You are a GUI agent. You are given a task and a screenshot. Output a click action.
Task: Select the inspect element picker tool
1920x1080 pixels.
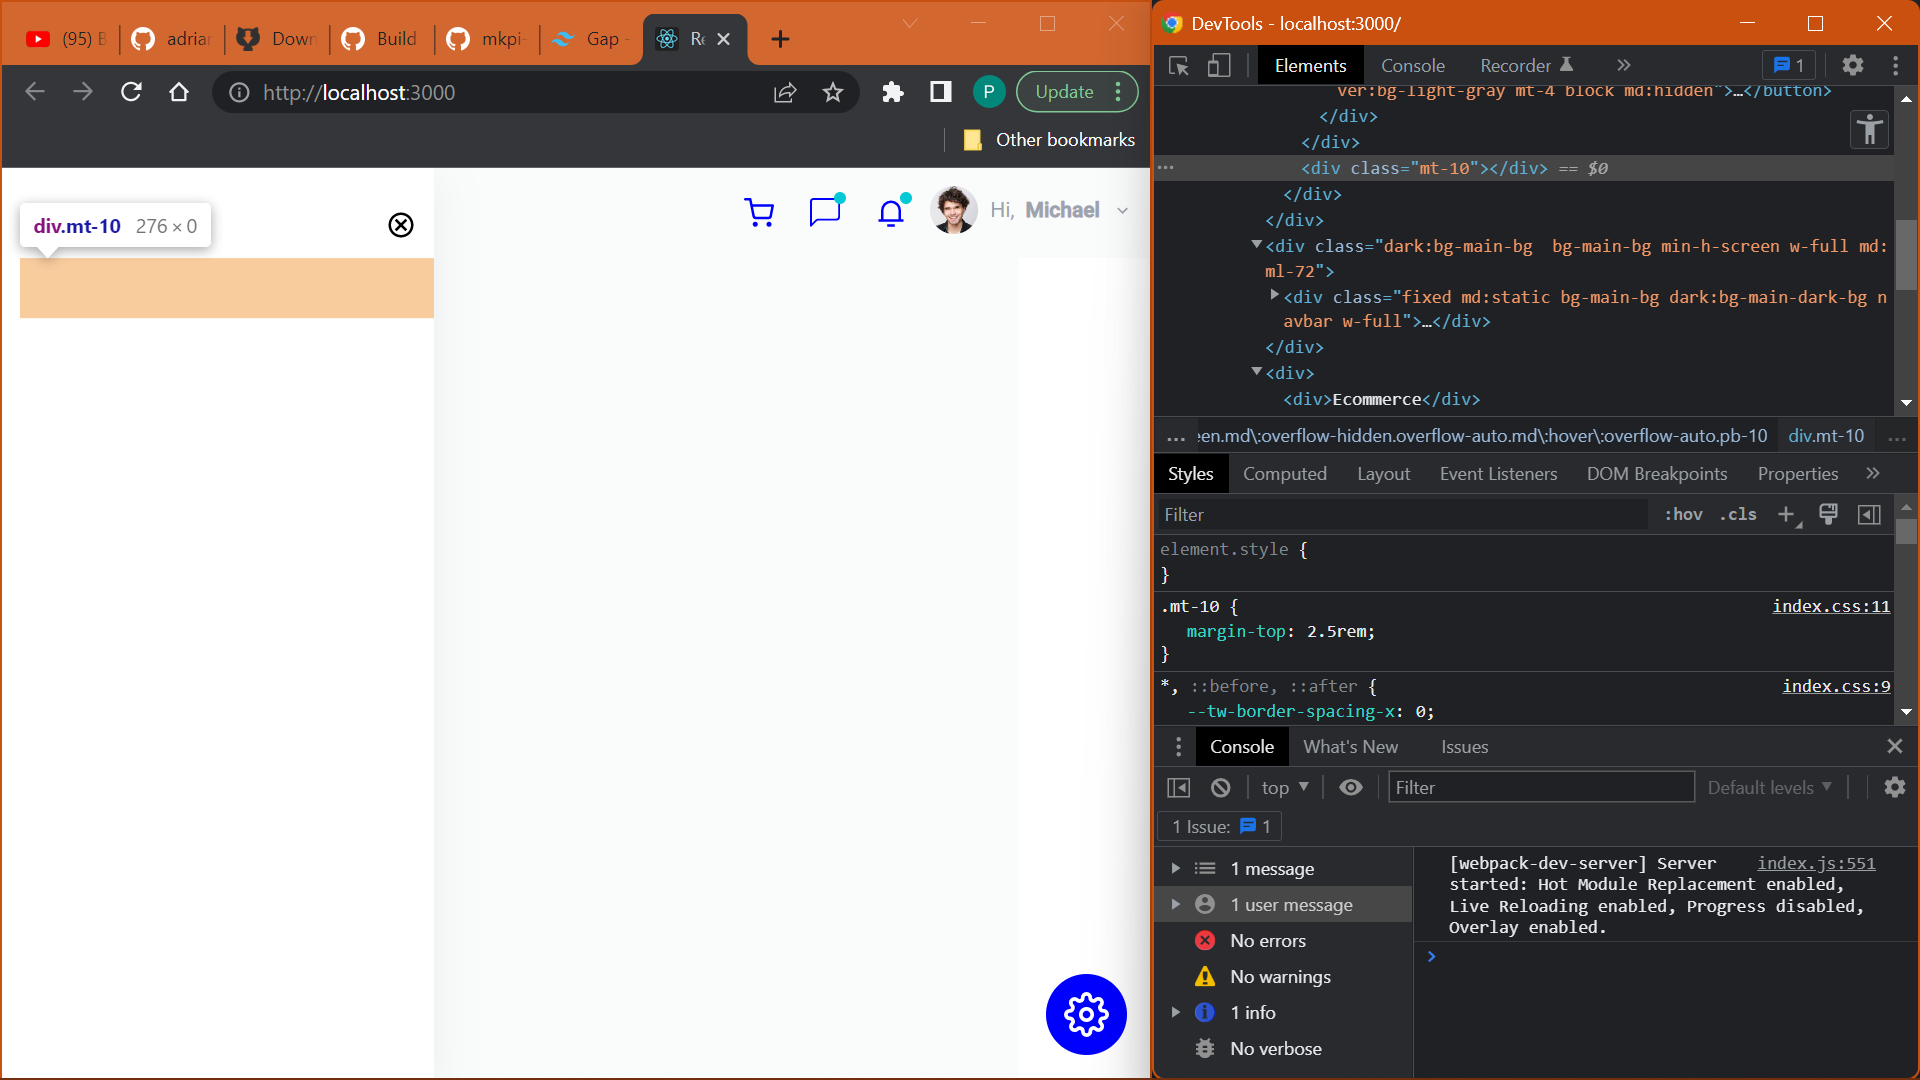coord(1178,65)
